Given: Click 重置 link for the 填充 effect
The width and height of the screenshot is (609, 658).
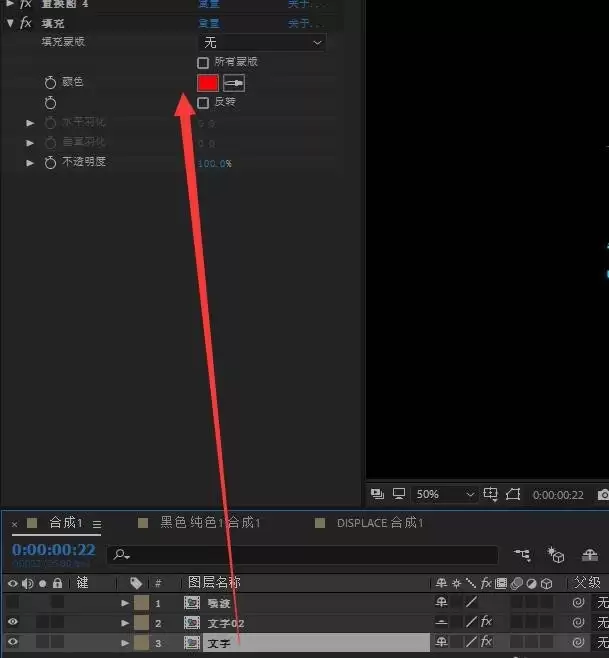Looking at the screenshot, I should pyautogui.click(x=209, y=24).
